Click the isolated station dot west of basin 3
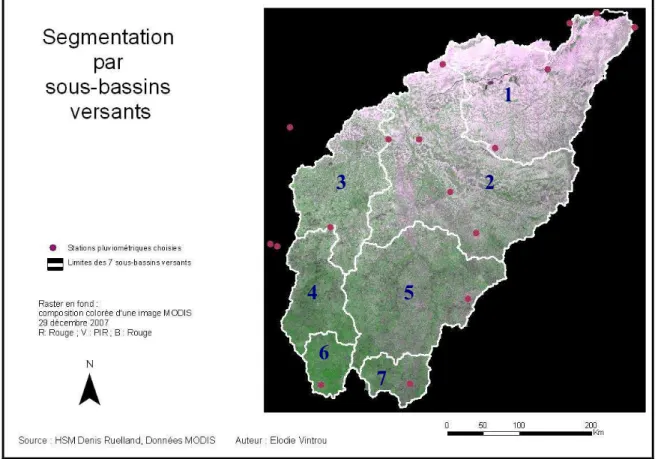This screenshot has width=661, height=459. (x=290, y=127)
